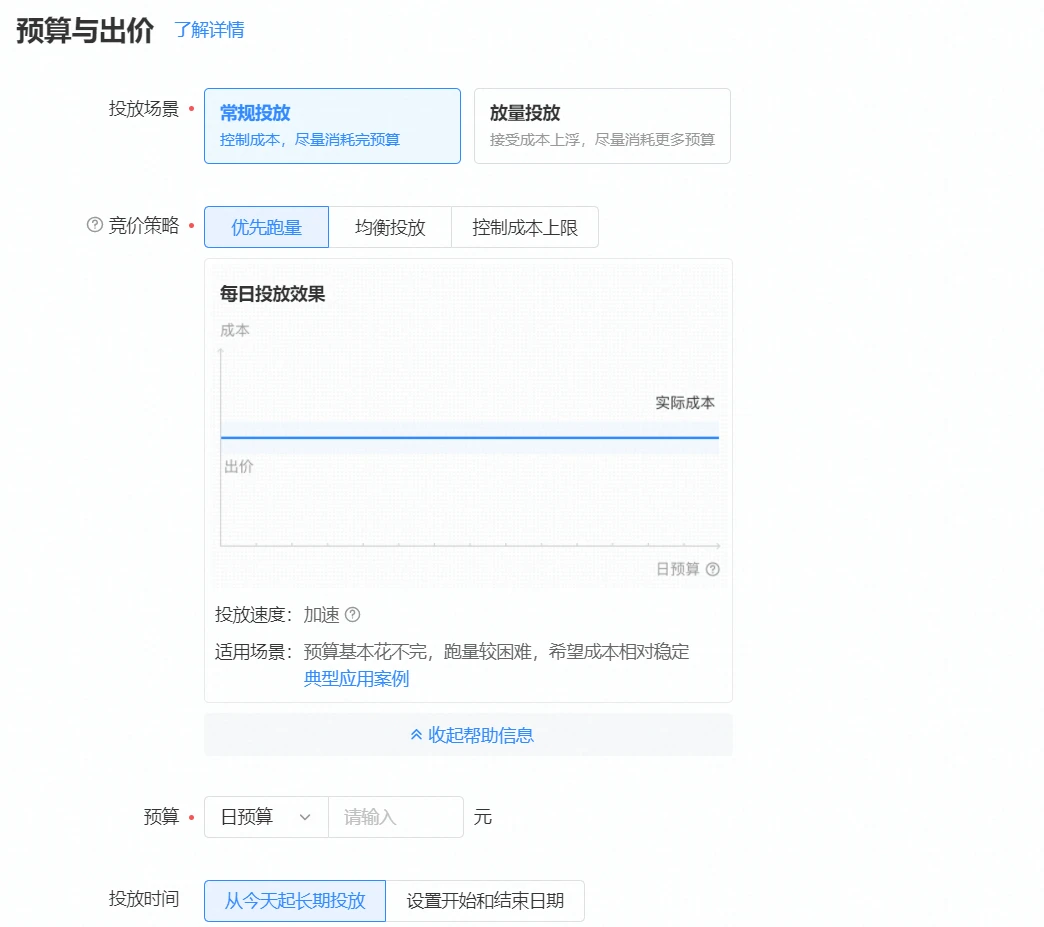Focus the budget amount 请输入 field
The width and height of the screenshot is (1044, 927).
click(395, 817)
